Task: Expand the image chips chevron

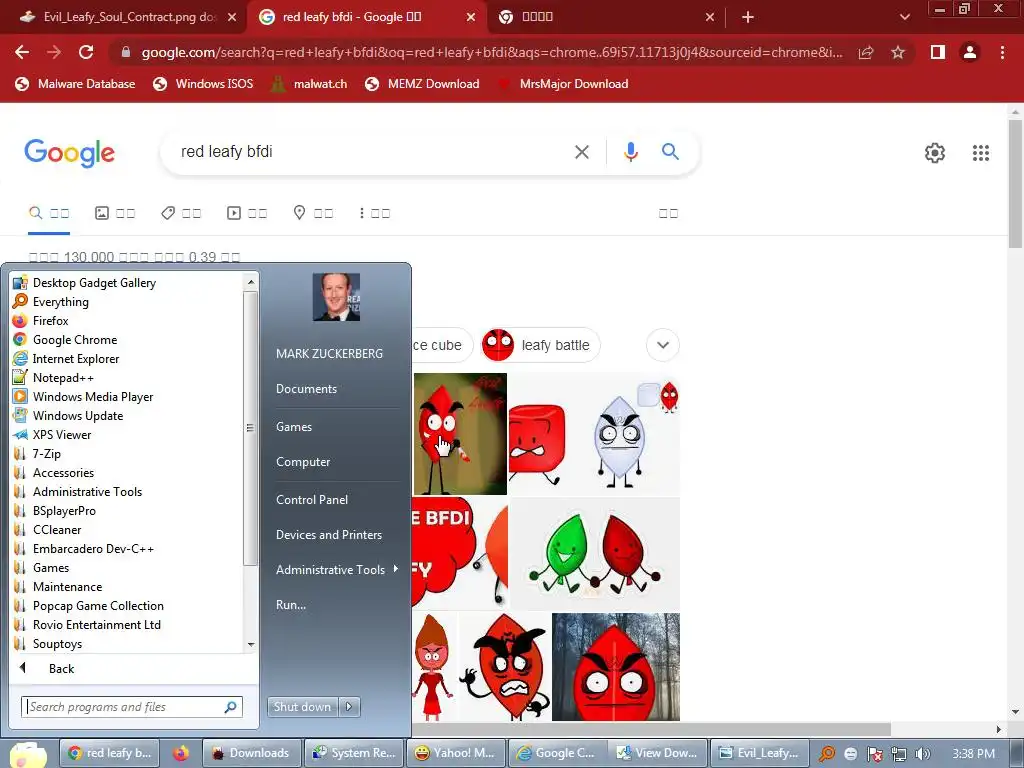Action: [x=663, y=345]
